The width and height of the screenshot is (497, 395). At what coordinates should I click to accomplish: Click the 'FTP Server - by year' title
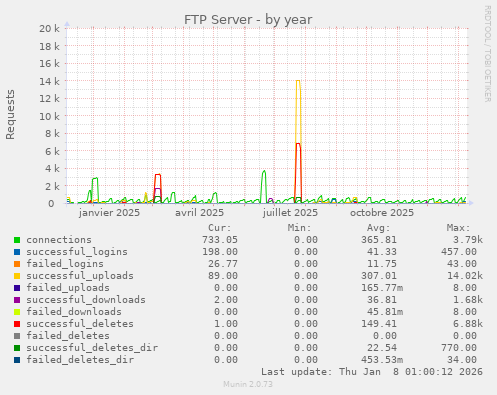(x=248, y=20)
